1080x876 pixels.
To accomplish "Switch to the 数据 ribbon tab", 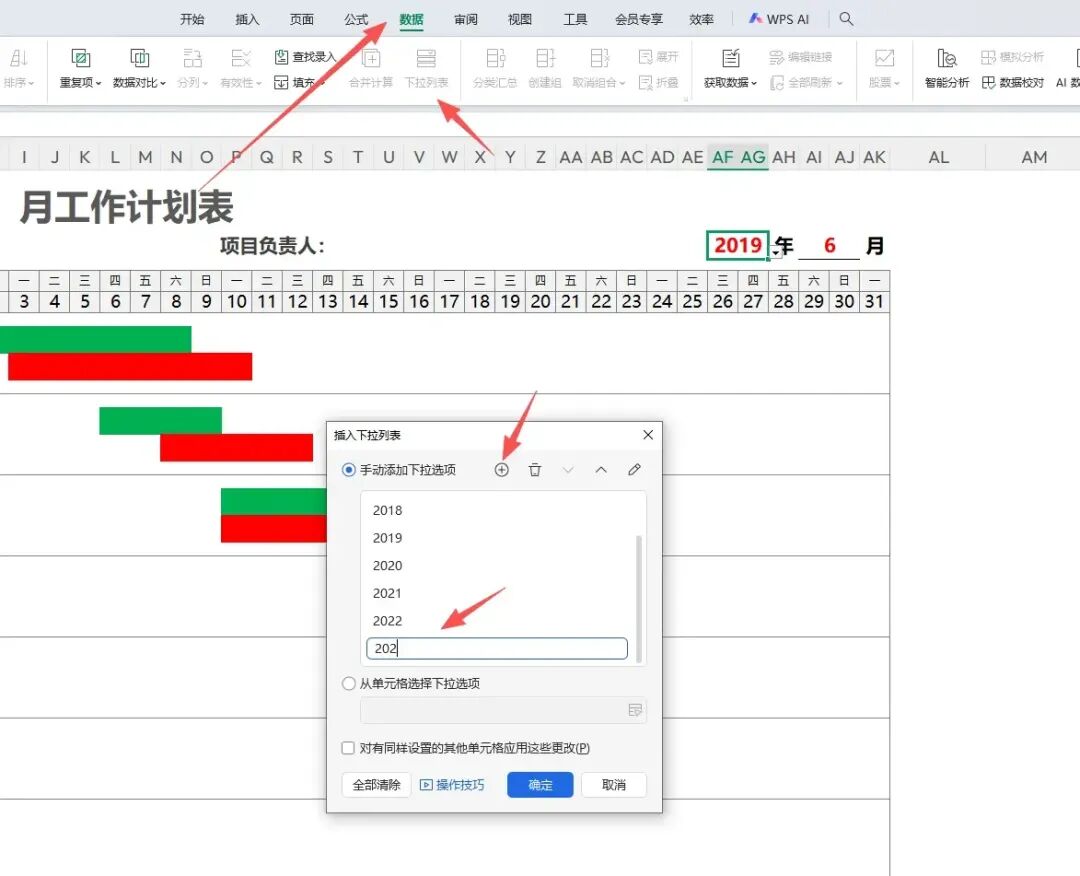I will pos(411,19).
